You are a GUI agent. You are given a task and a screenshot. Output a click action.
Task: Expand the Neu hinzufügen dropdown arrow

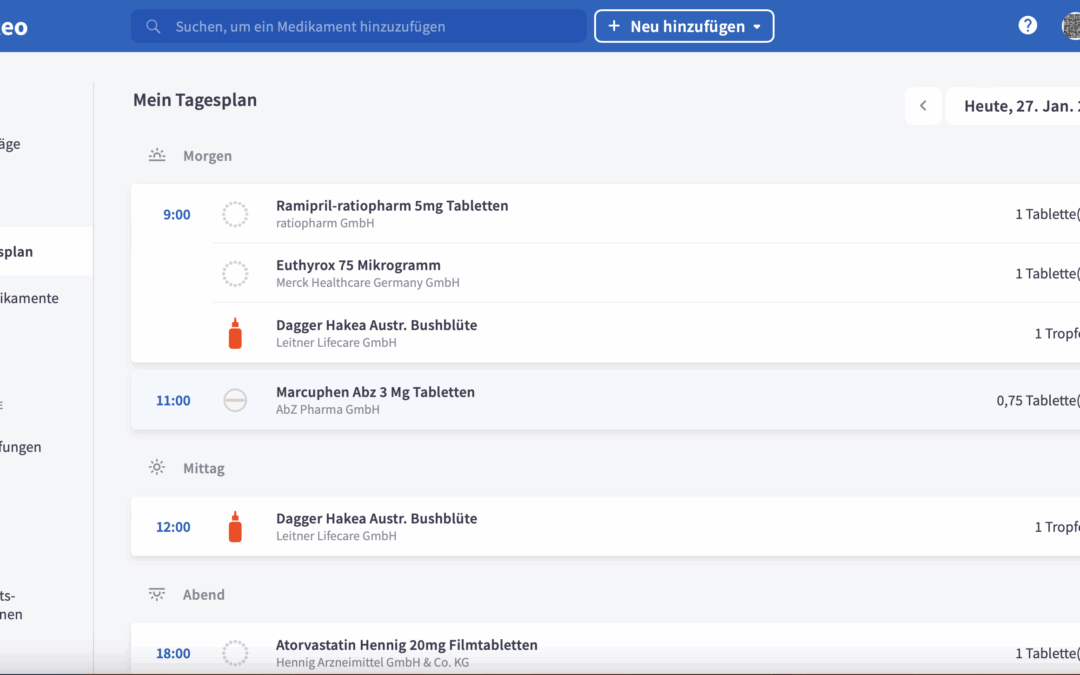757,27
